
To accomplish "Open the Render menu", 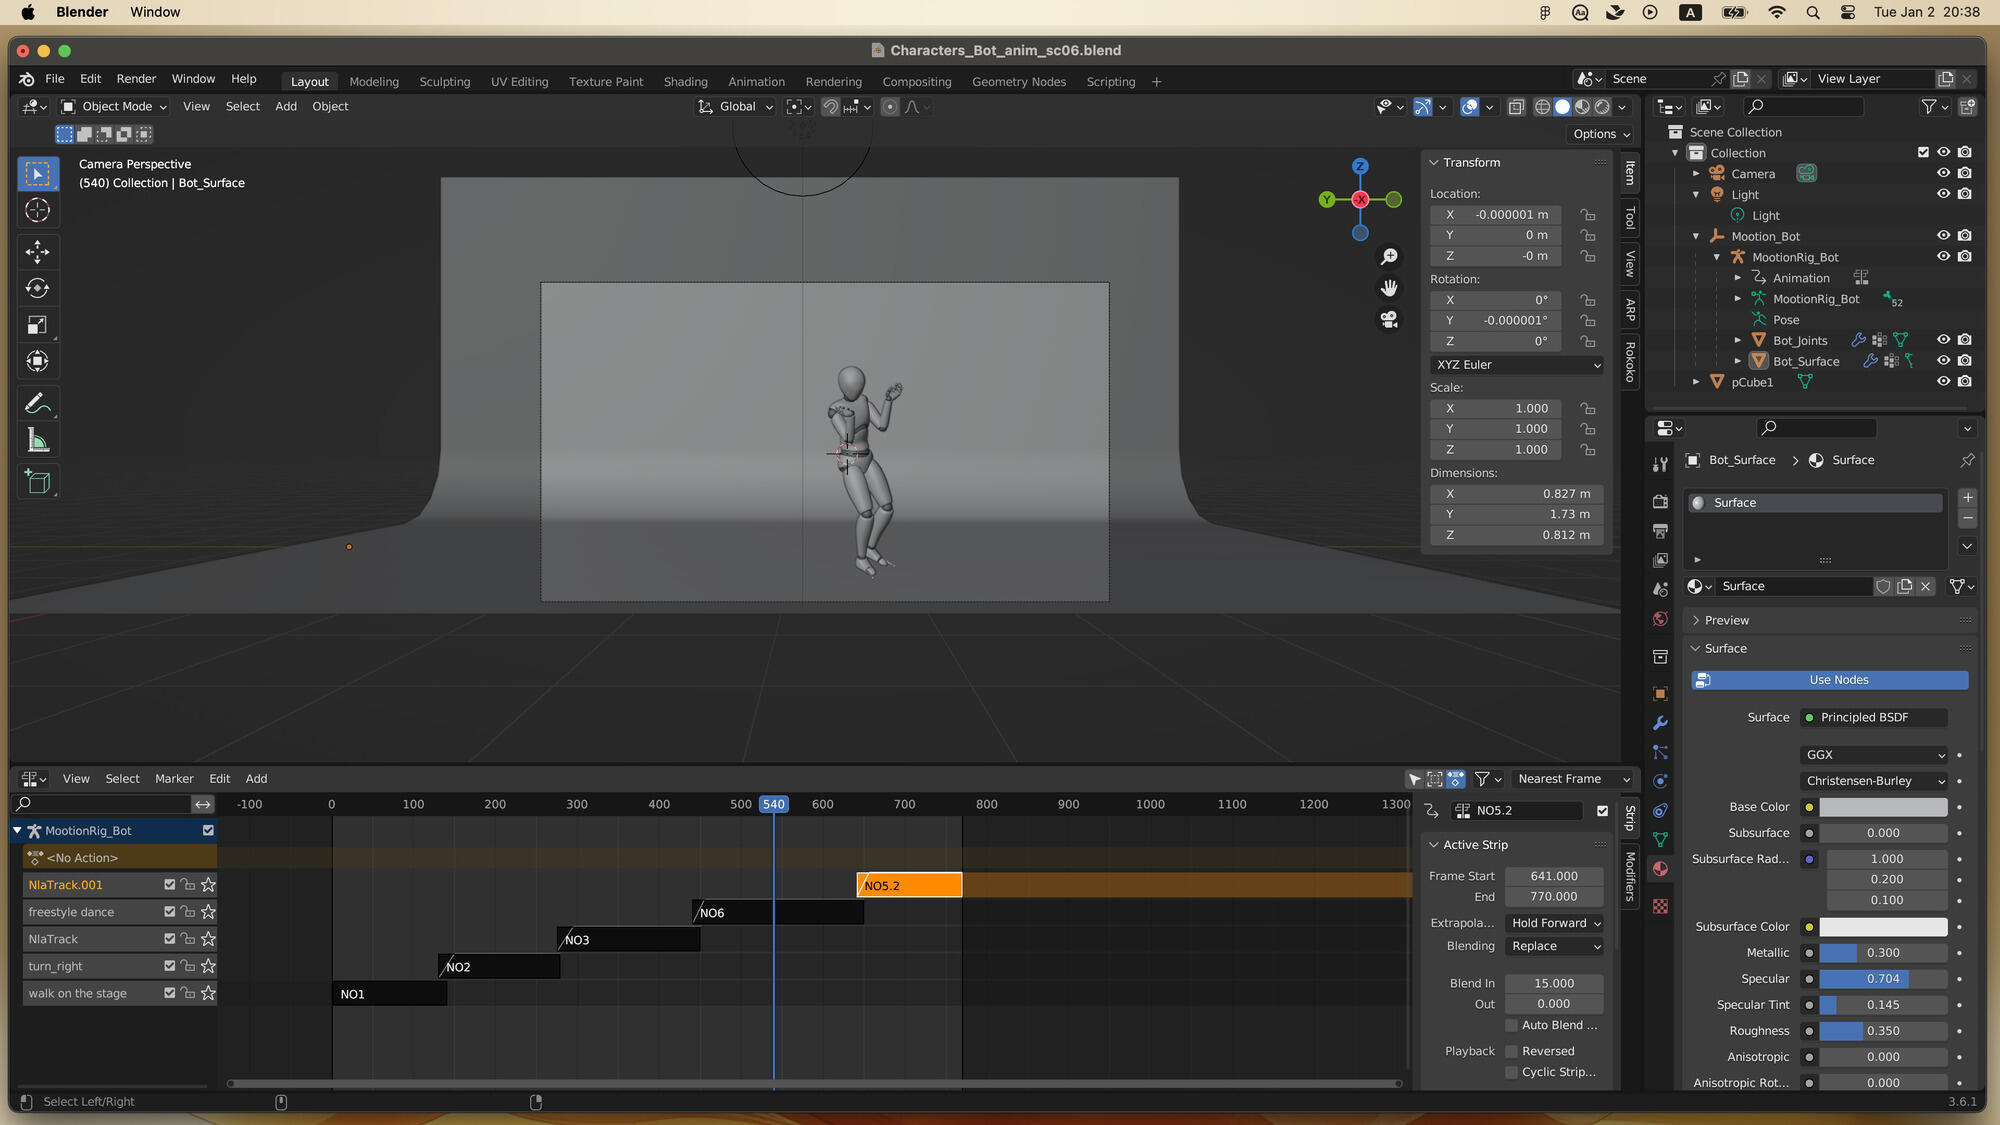I will point(136,79).
